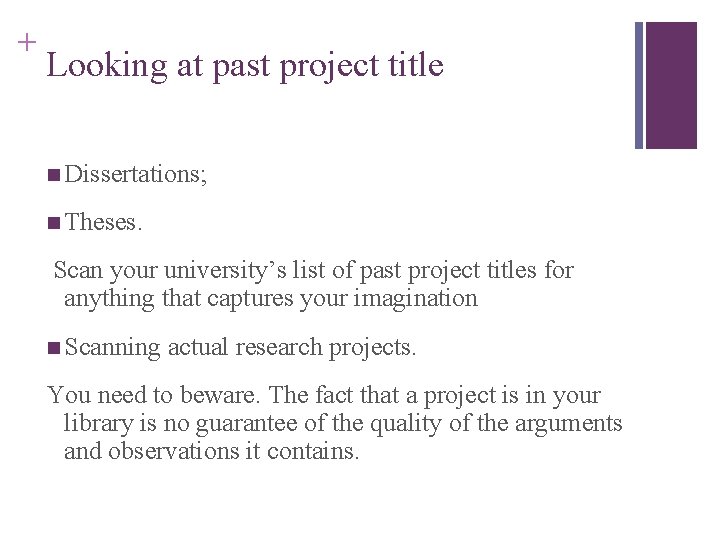Viewport: 720px width, 540px height.
Task: Click the sentence 'You need to beware.'
Action: 154,395
